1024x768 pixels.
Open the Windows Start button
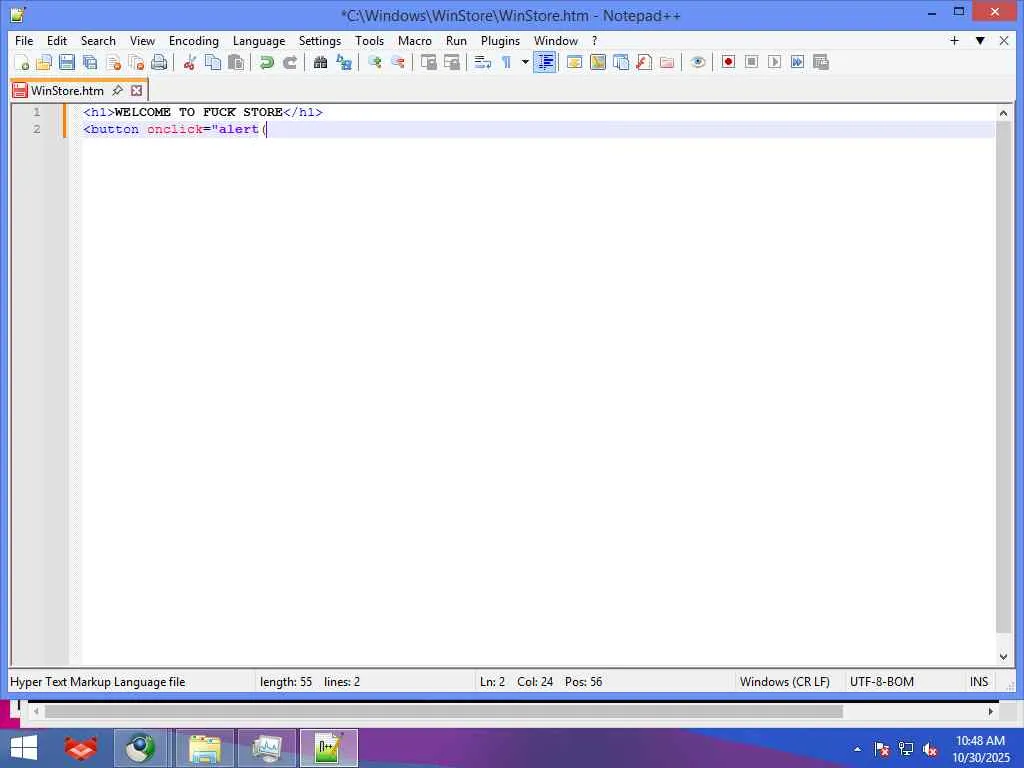(x=24, y=748)
